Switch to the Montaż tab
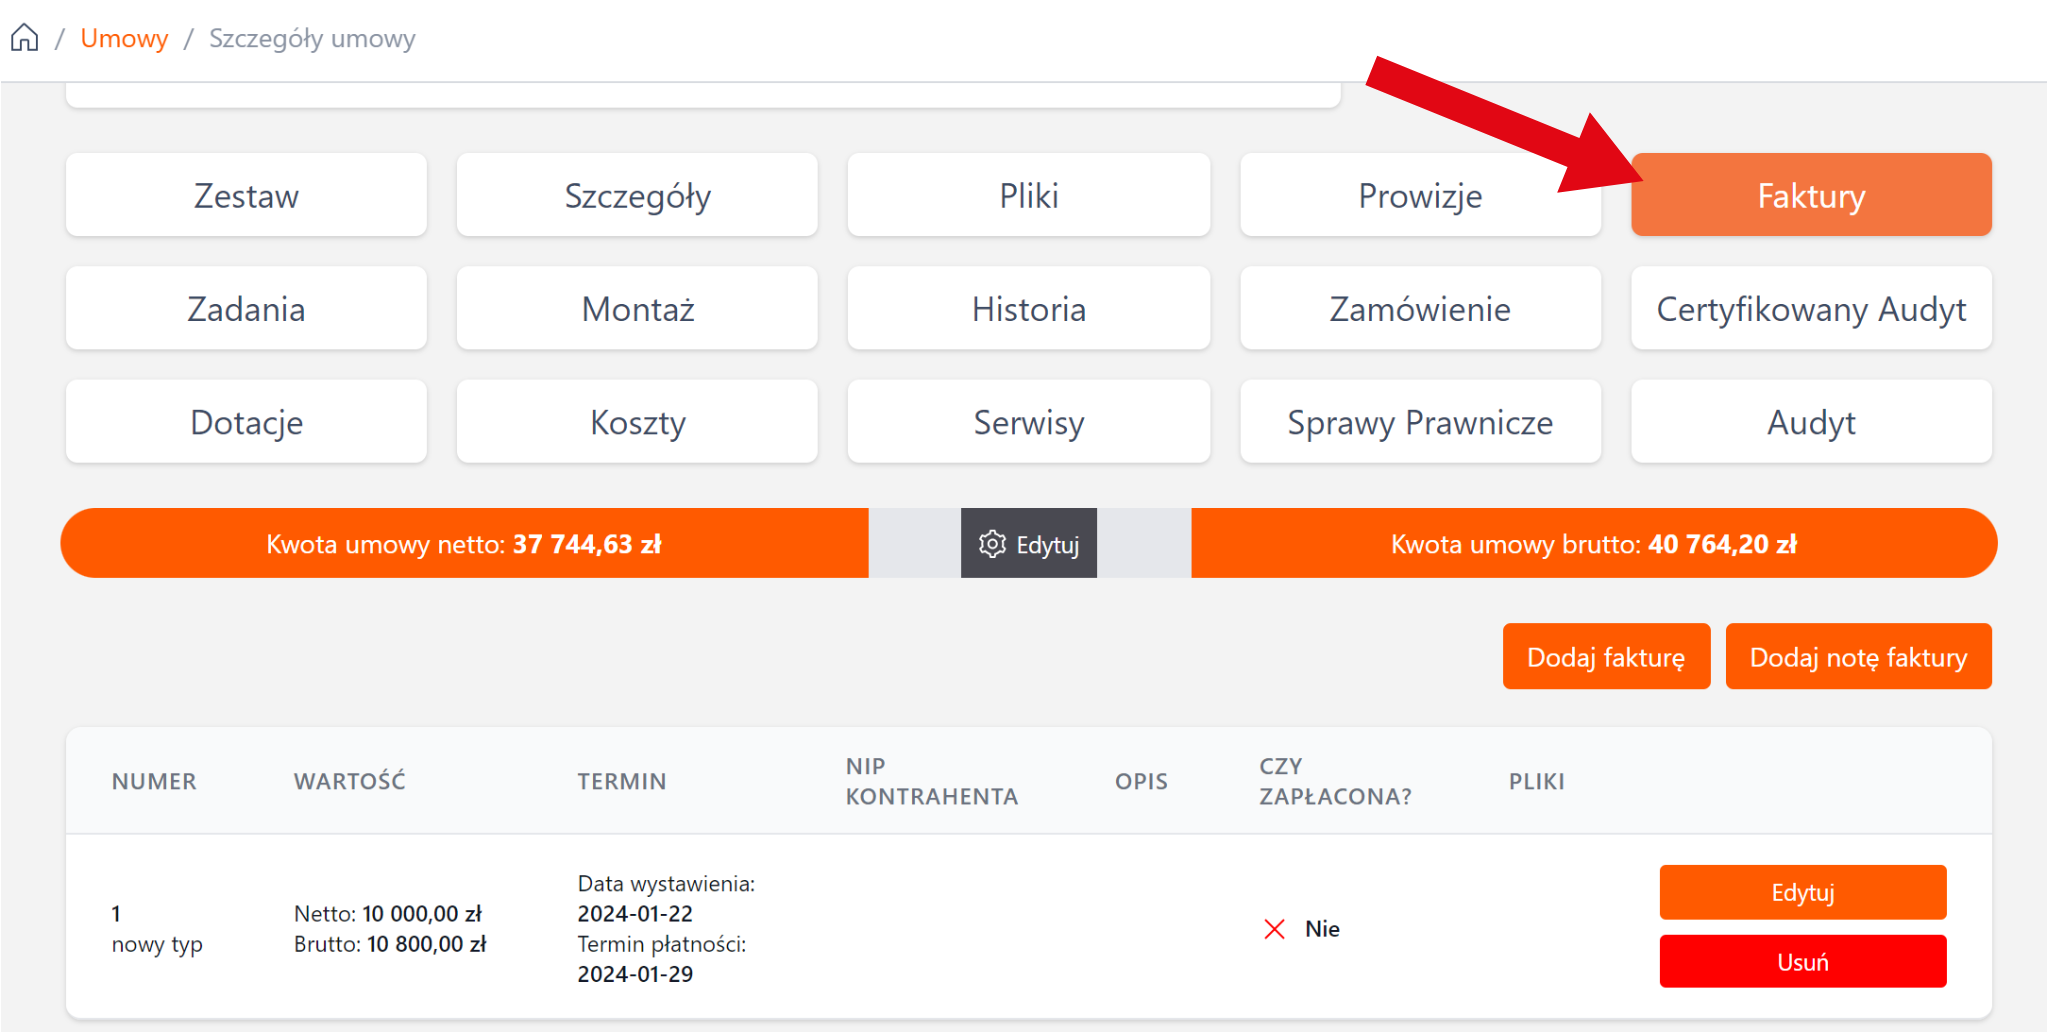Image resolution: width=2048 pixels, height=1032 pixels. pyautogui.click(x=637, y=308)
